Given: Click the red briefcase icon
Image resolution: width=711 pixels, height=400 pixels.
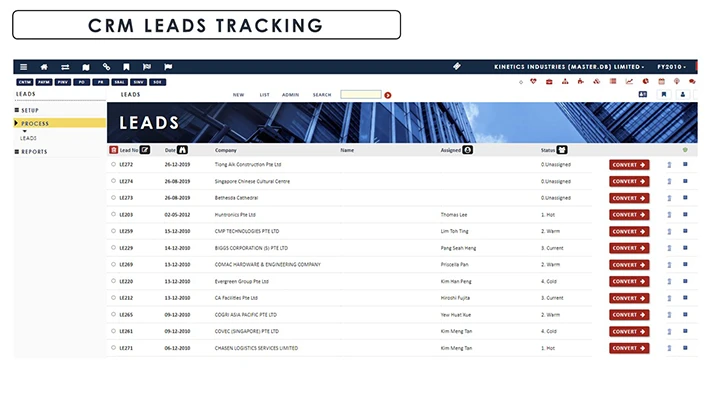Looking at the screenshot, I should click(549, 82).
